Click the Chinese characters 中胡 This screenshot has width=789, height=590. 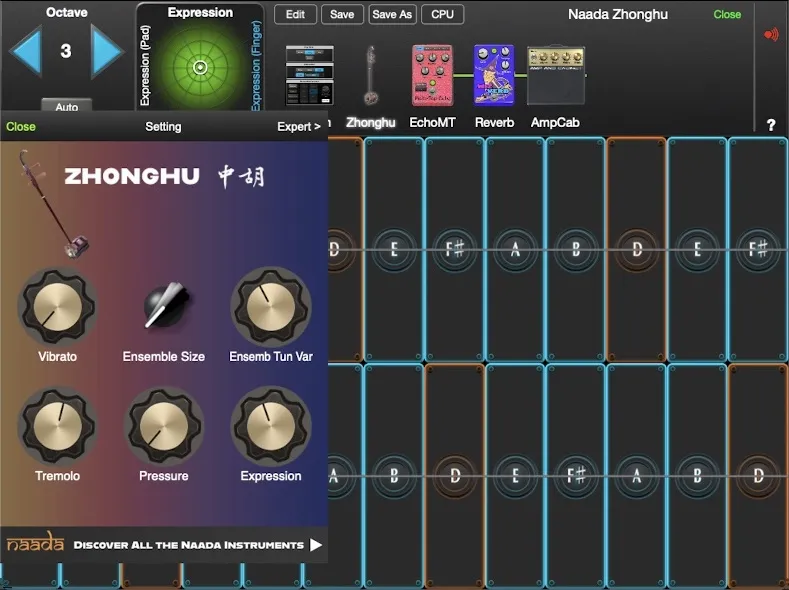(x=242, y=177)
